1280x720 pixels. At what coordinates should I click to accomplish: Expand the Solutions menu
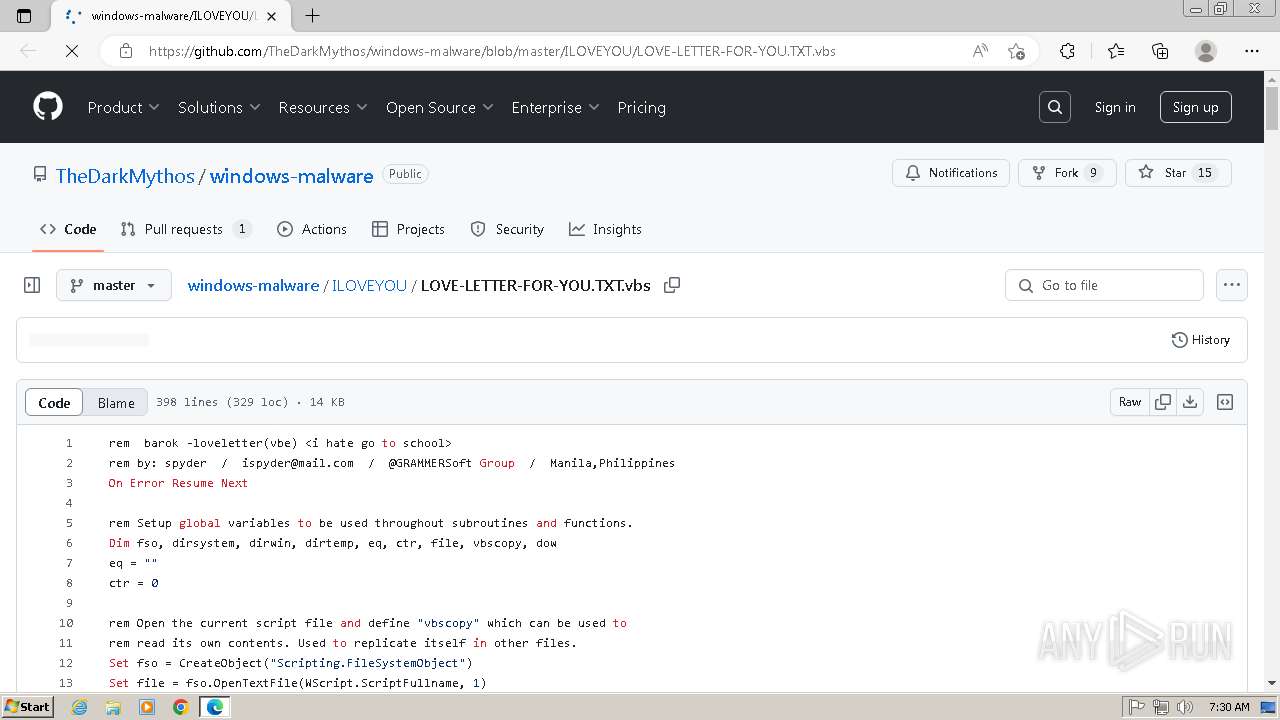coord(219,107)
